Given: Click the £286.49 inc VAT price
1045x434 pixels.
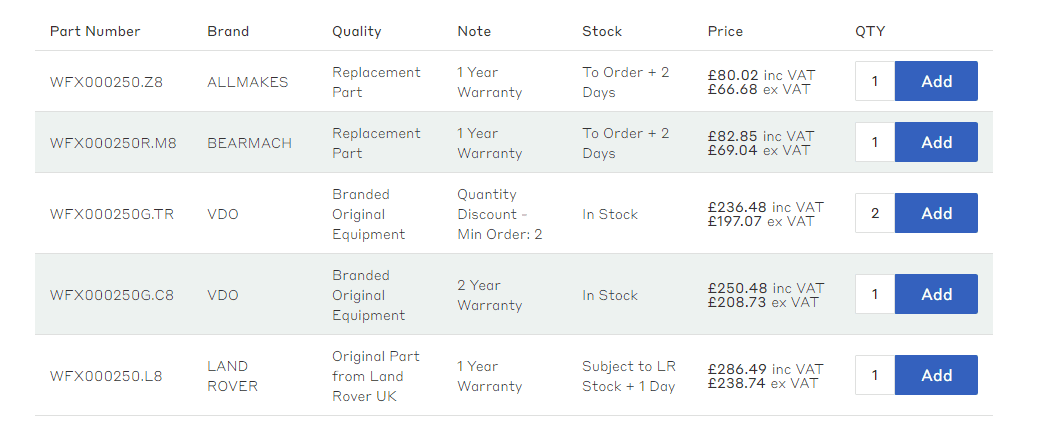Looking at the screenshot, I should coord(765,369).
